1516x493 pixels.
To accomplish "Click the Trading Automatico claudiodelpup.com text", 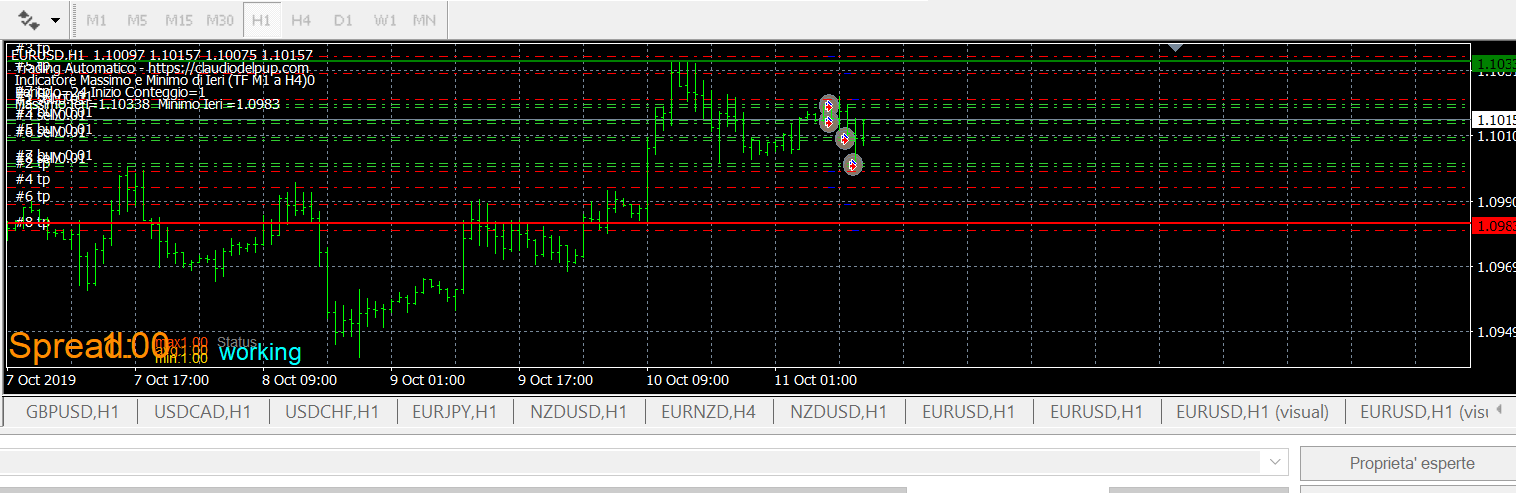I will coord(162,68).
